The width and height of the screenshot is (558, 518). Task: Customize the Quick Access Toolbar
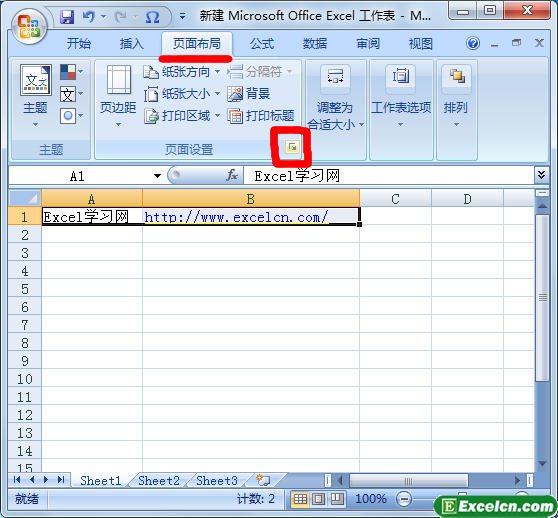click(x=183, y=16)
